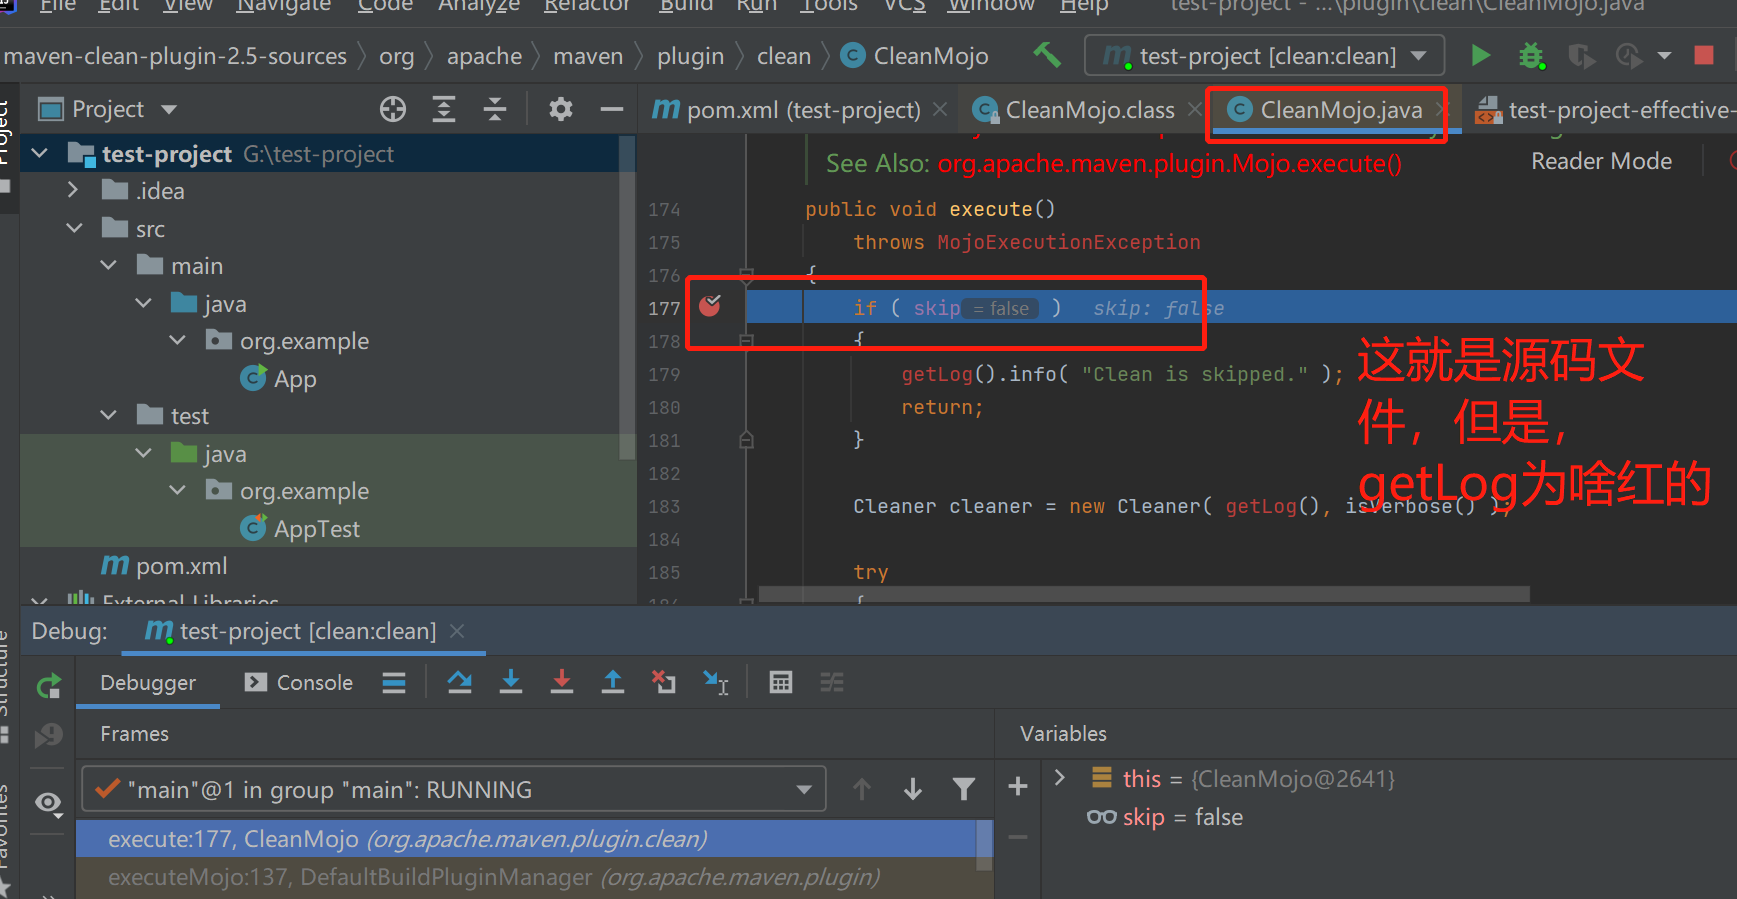Viewport: 1737px width, 899px height.
Task: Add new watch plus icon
Action: click(x=1018, y=787)
